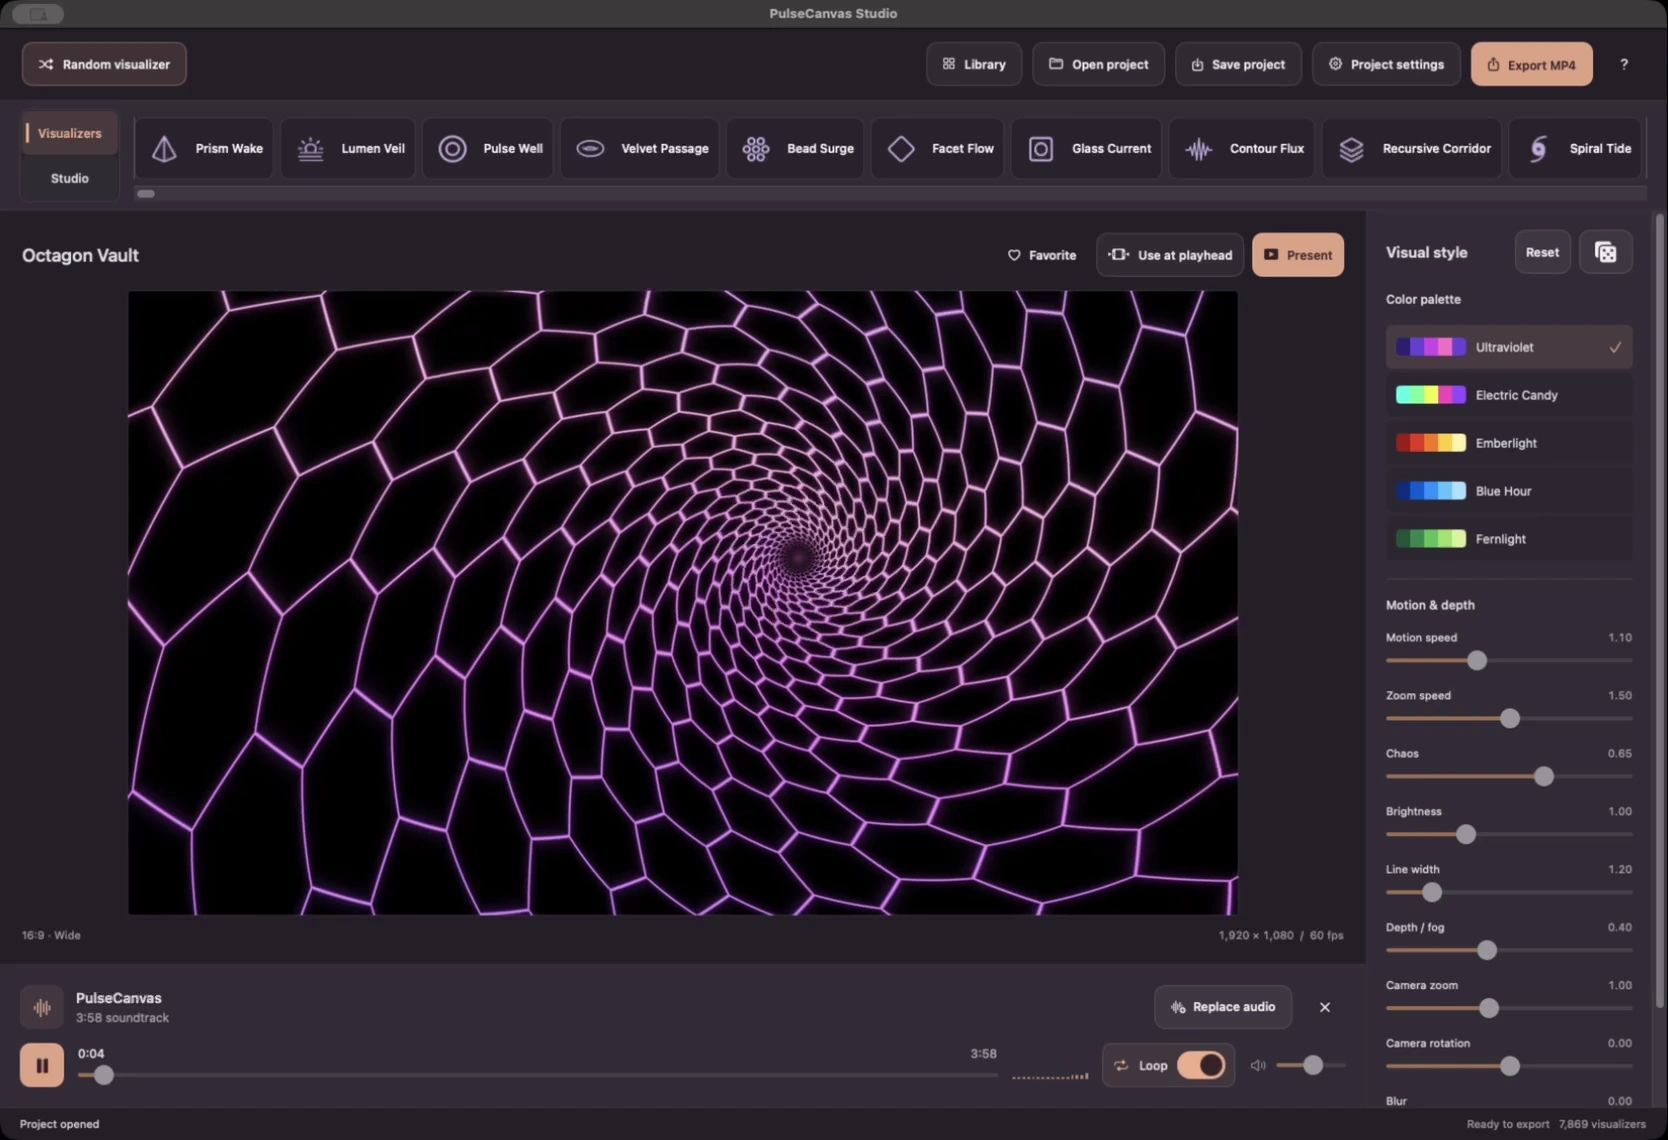Click the Random visualizer button
This screenshot has width=1668, height=1140.
coord(104,64)
